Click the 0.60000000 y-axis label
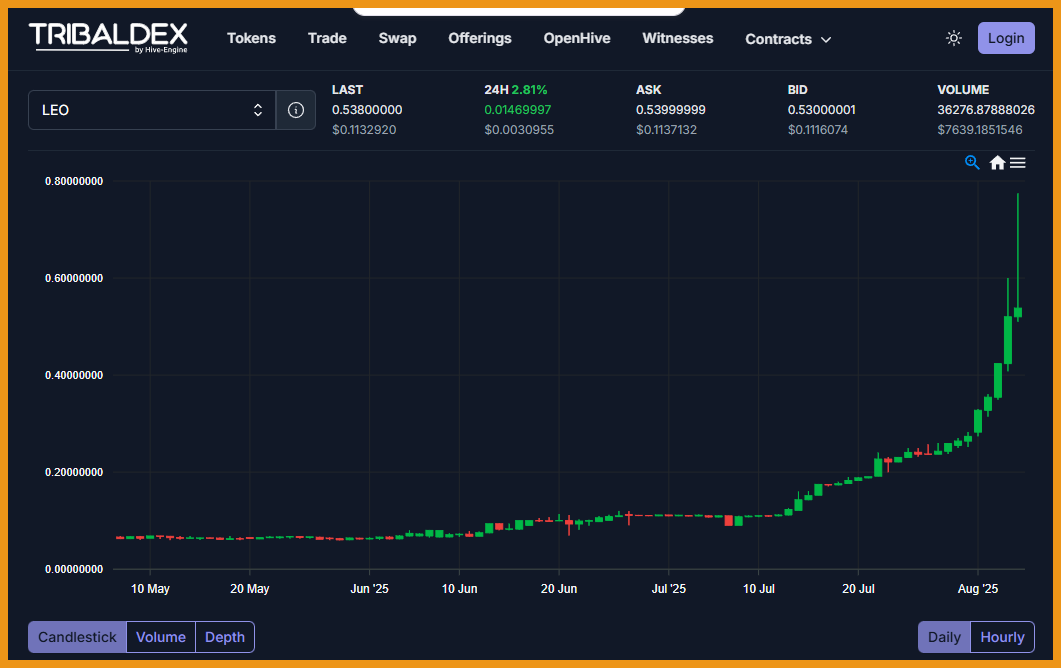This screenshot has height=668, width=1061. pyautogui.click(x=74, y=278)
